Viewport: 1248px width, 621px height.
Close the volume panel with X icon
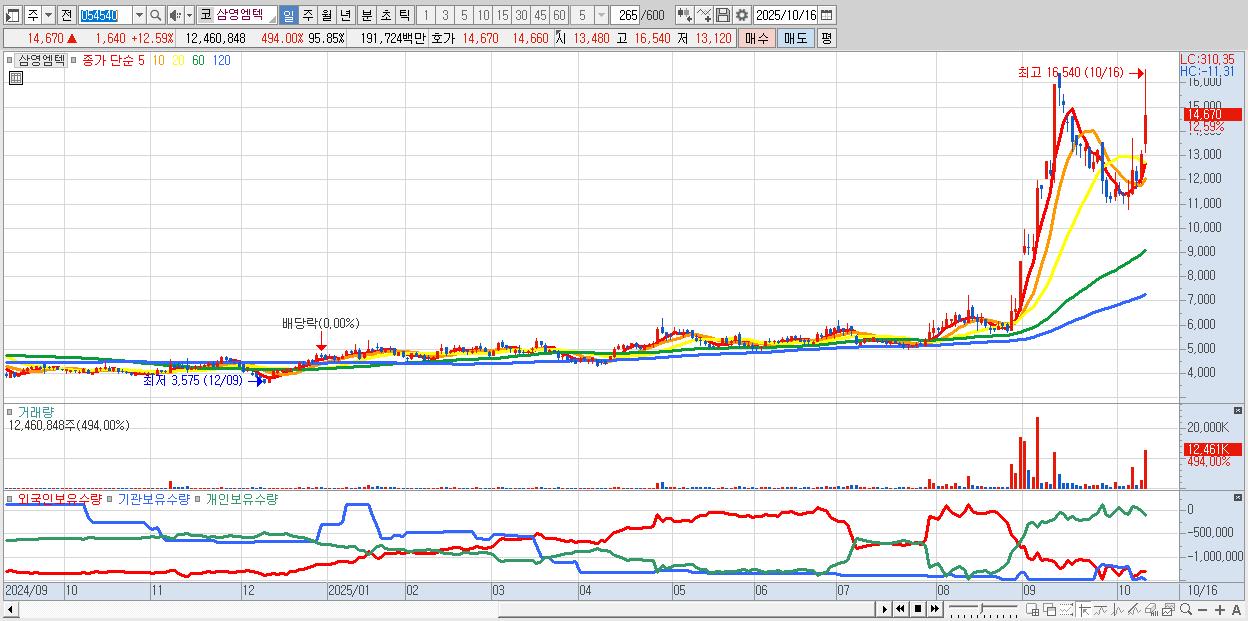(1238, 411)
